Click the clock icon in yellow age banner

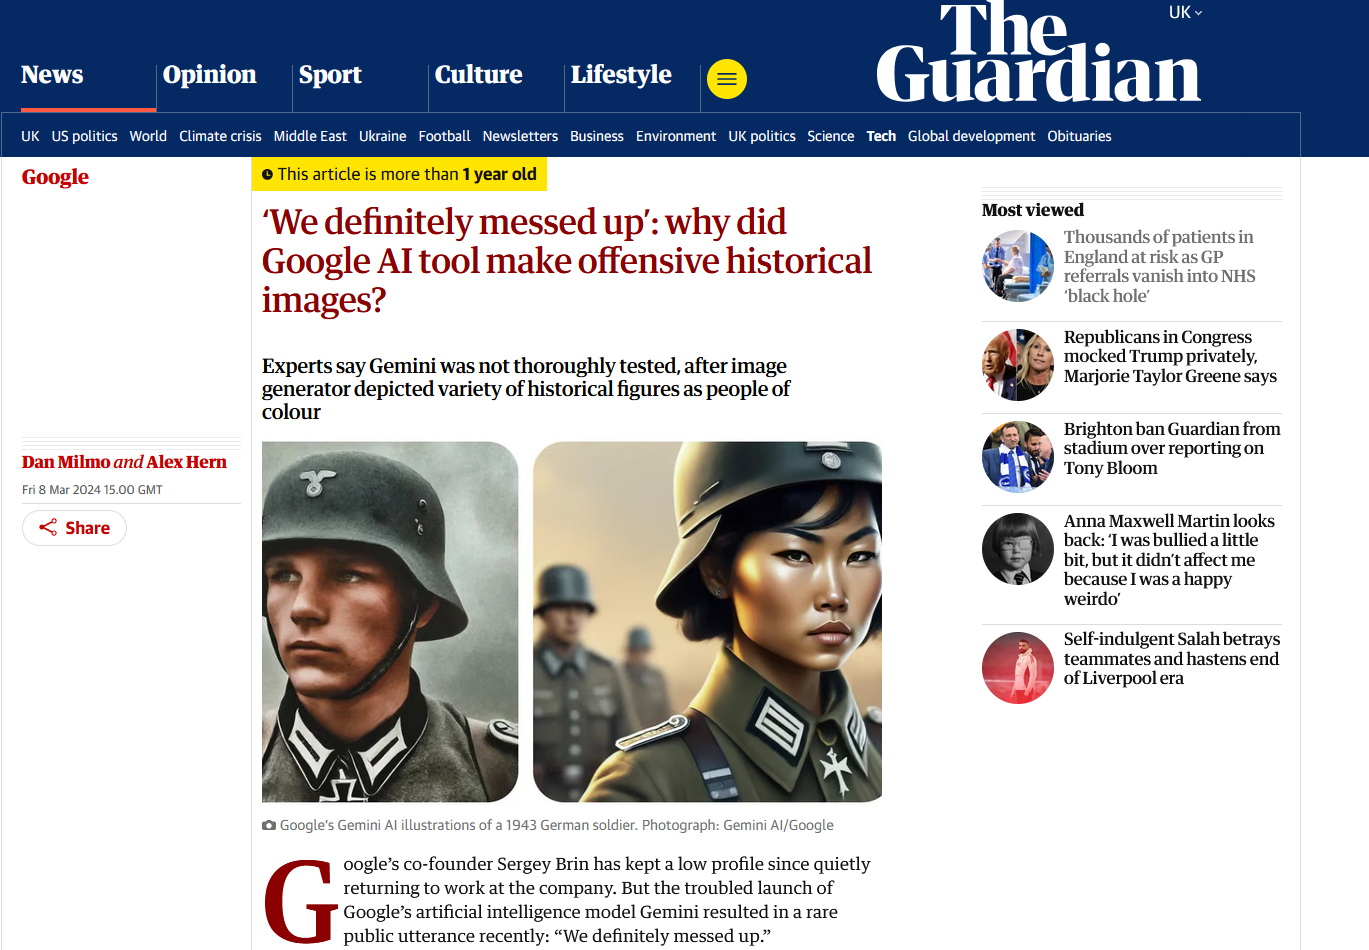(267, 175)
